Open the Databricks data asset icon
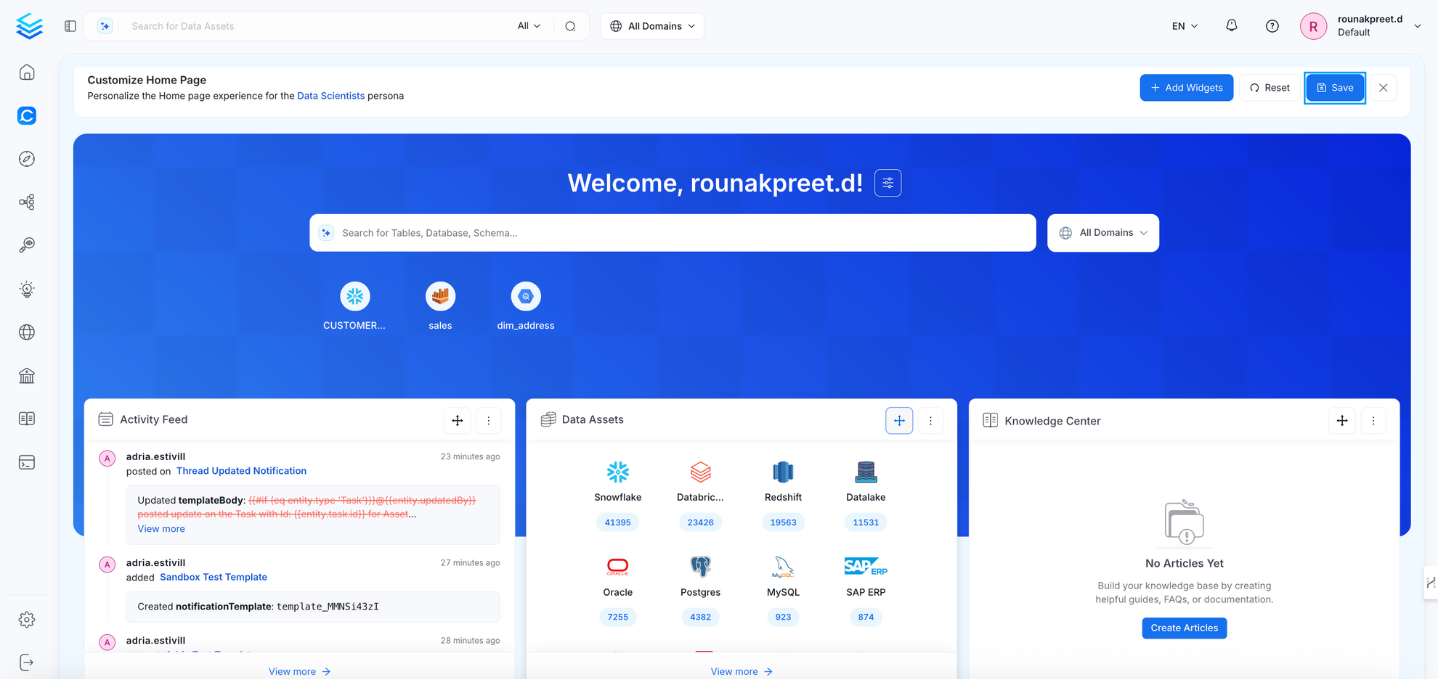 [700, 472]
